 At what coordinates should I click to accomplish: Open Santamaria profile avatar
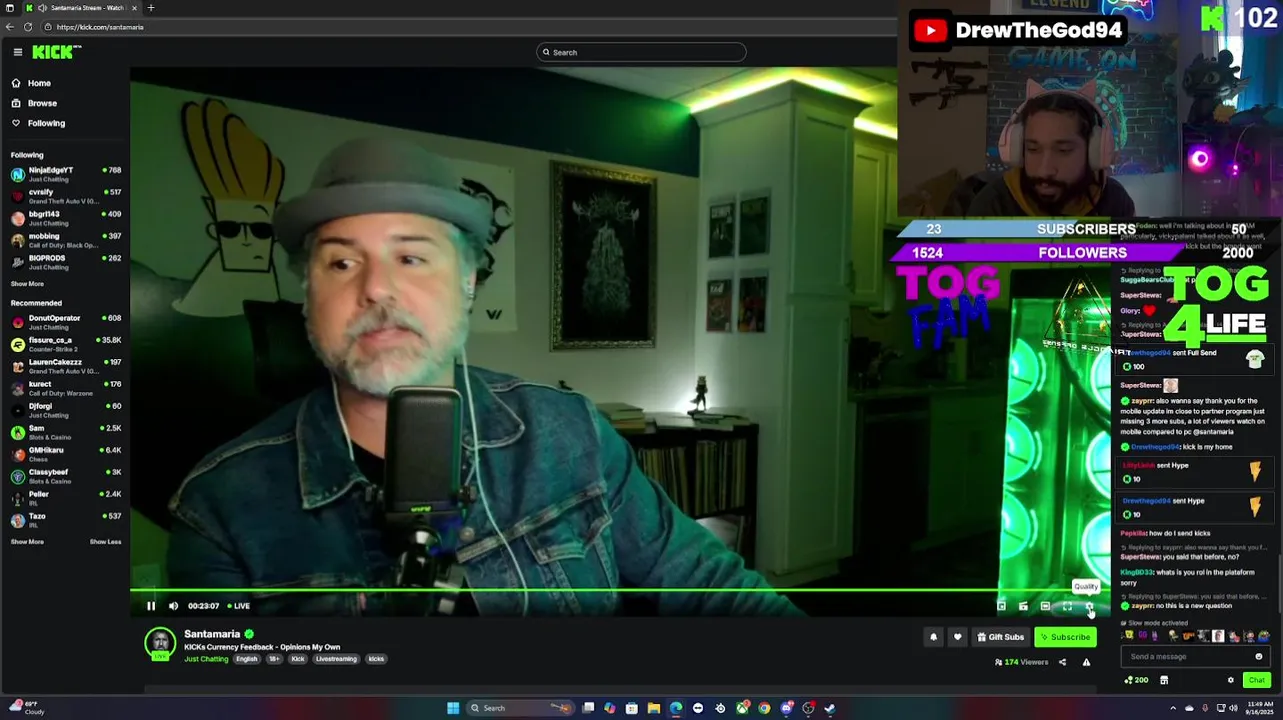click(x=160, y=644)
